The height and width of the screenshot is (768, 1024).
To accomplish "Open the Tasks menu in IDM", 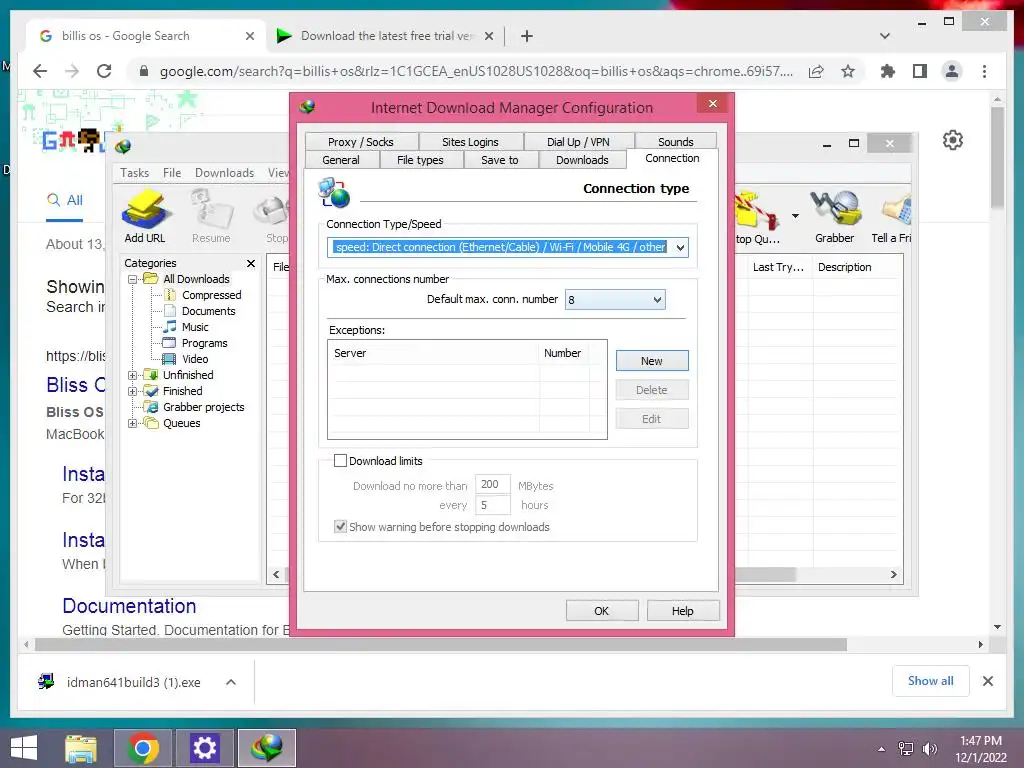I will tap(135, 172).
